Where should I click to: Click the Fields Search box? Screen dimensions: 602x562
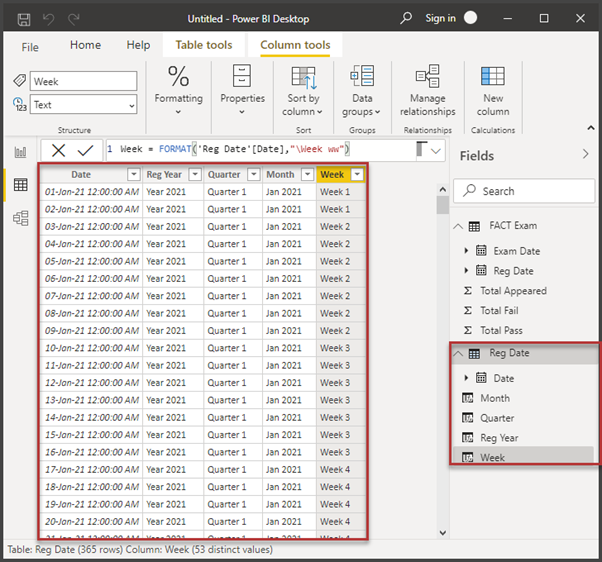coord(524,191)
